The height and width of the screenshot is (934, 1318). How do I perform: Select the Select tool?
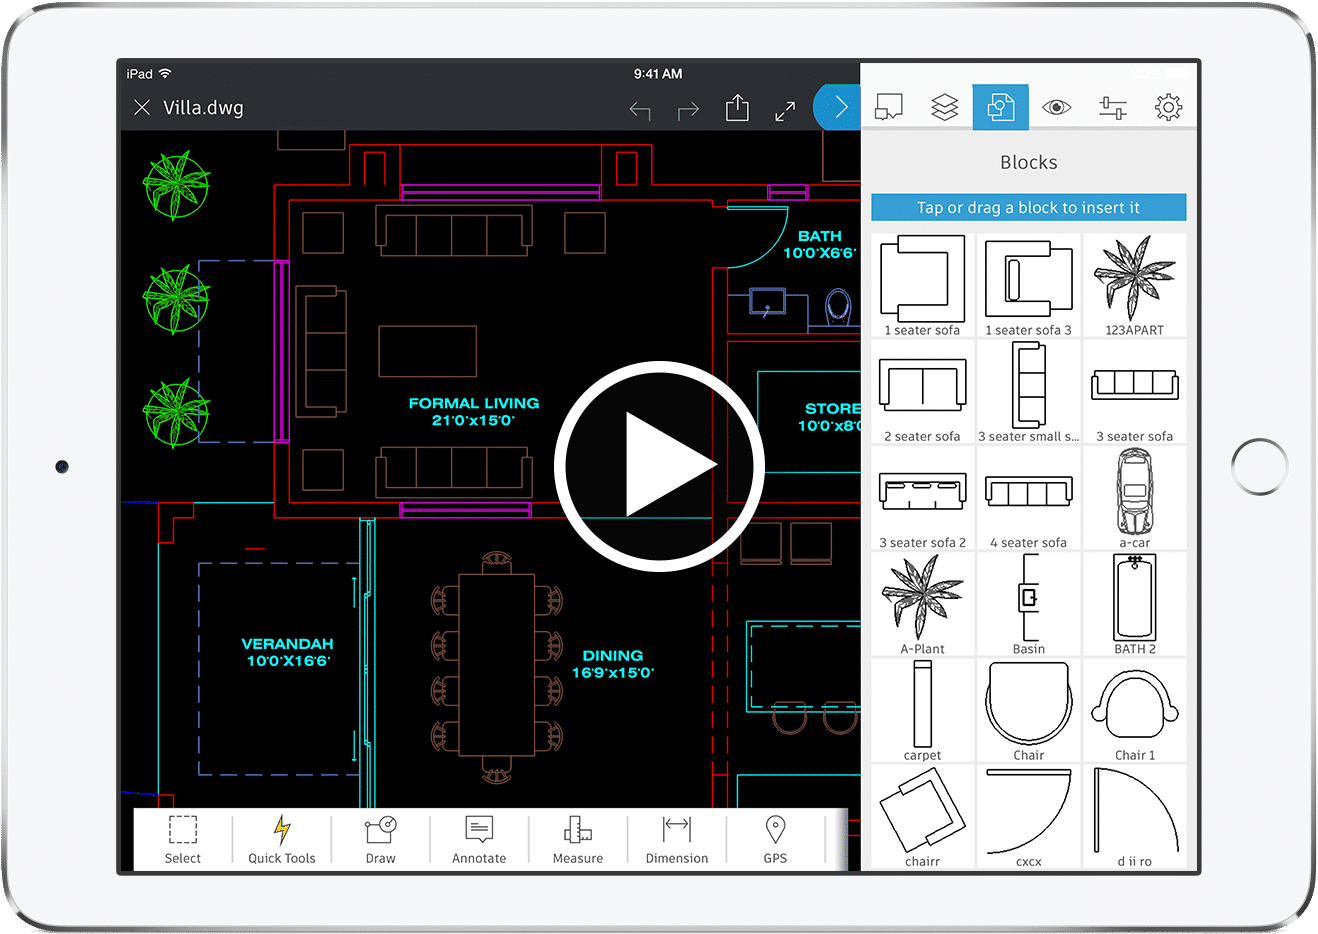[x=183, y=839]
